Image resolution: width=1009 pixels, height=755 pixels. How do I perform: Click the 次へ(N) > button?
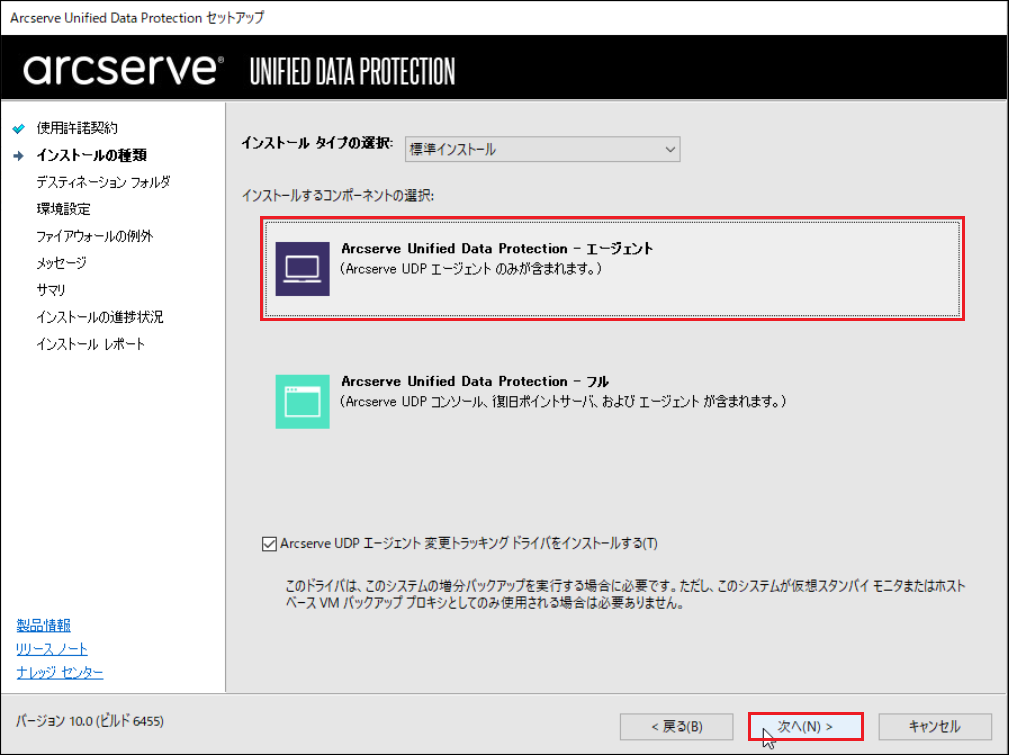click(x=806, y=727)
